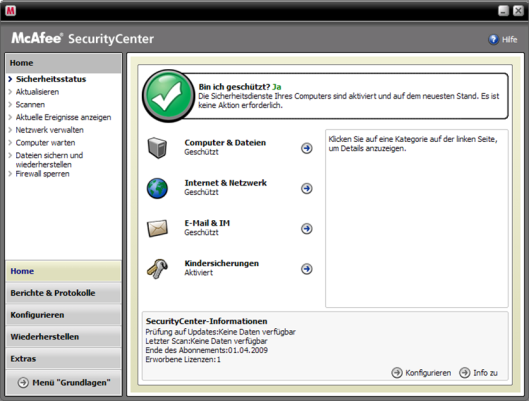
Task: Click the McAfee logo in the title bar
Action: pyautogui.click(x=11, y=10)
